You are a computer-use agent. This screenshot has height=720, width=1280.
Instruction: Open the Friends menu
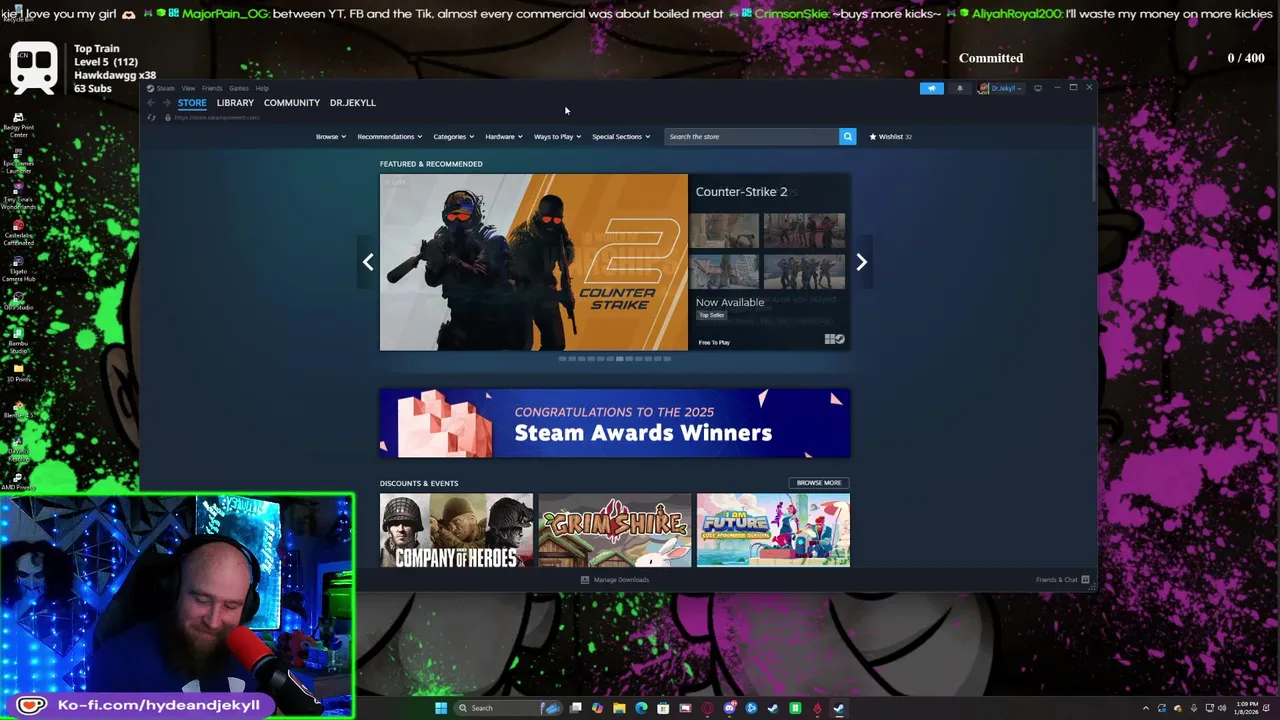click(212, 88)
